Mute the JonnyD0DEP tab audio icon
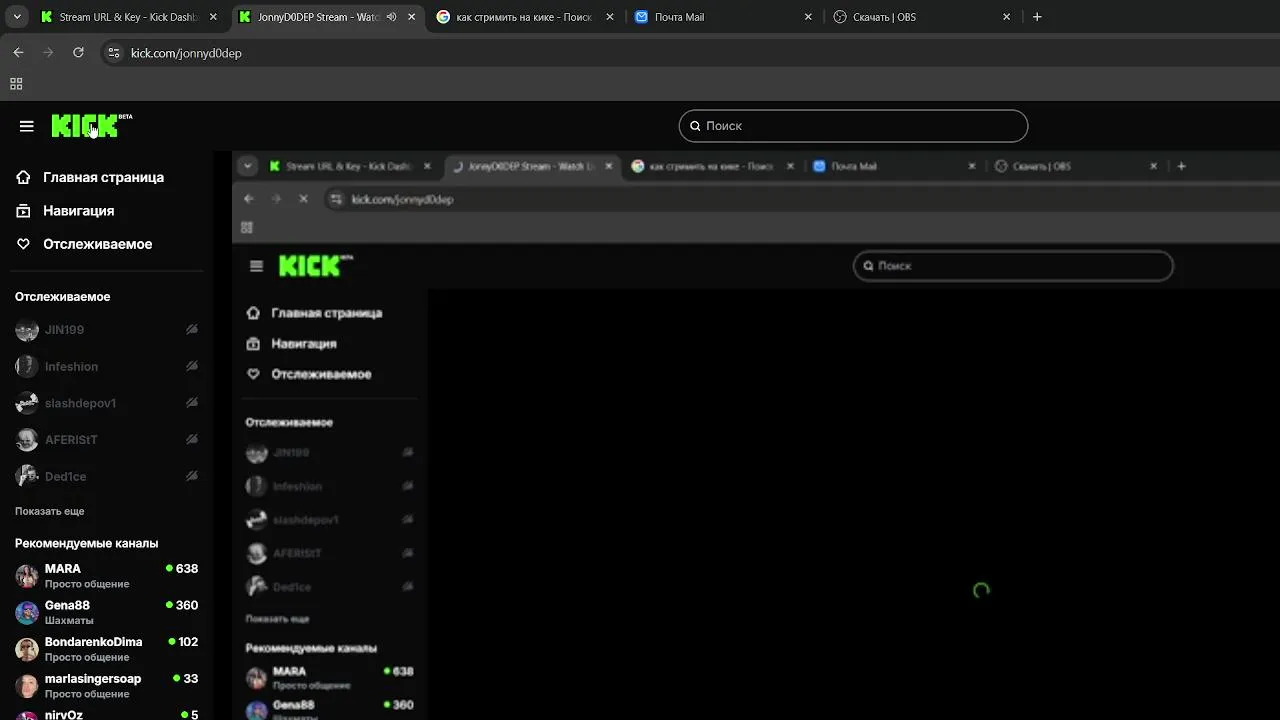 391,17
